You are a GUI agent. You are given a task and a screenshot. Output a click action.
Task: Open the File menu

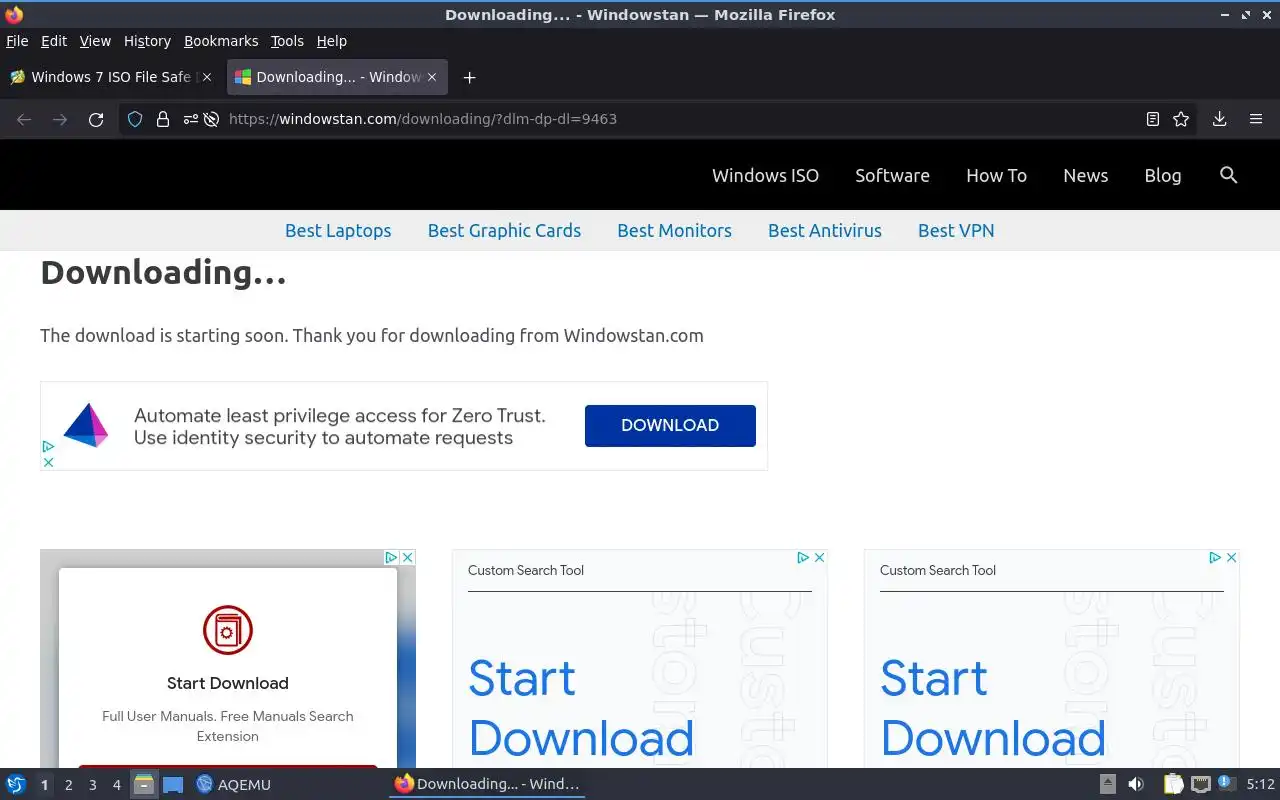(x=17, y=41)
